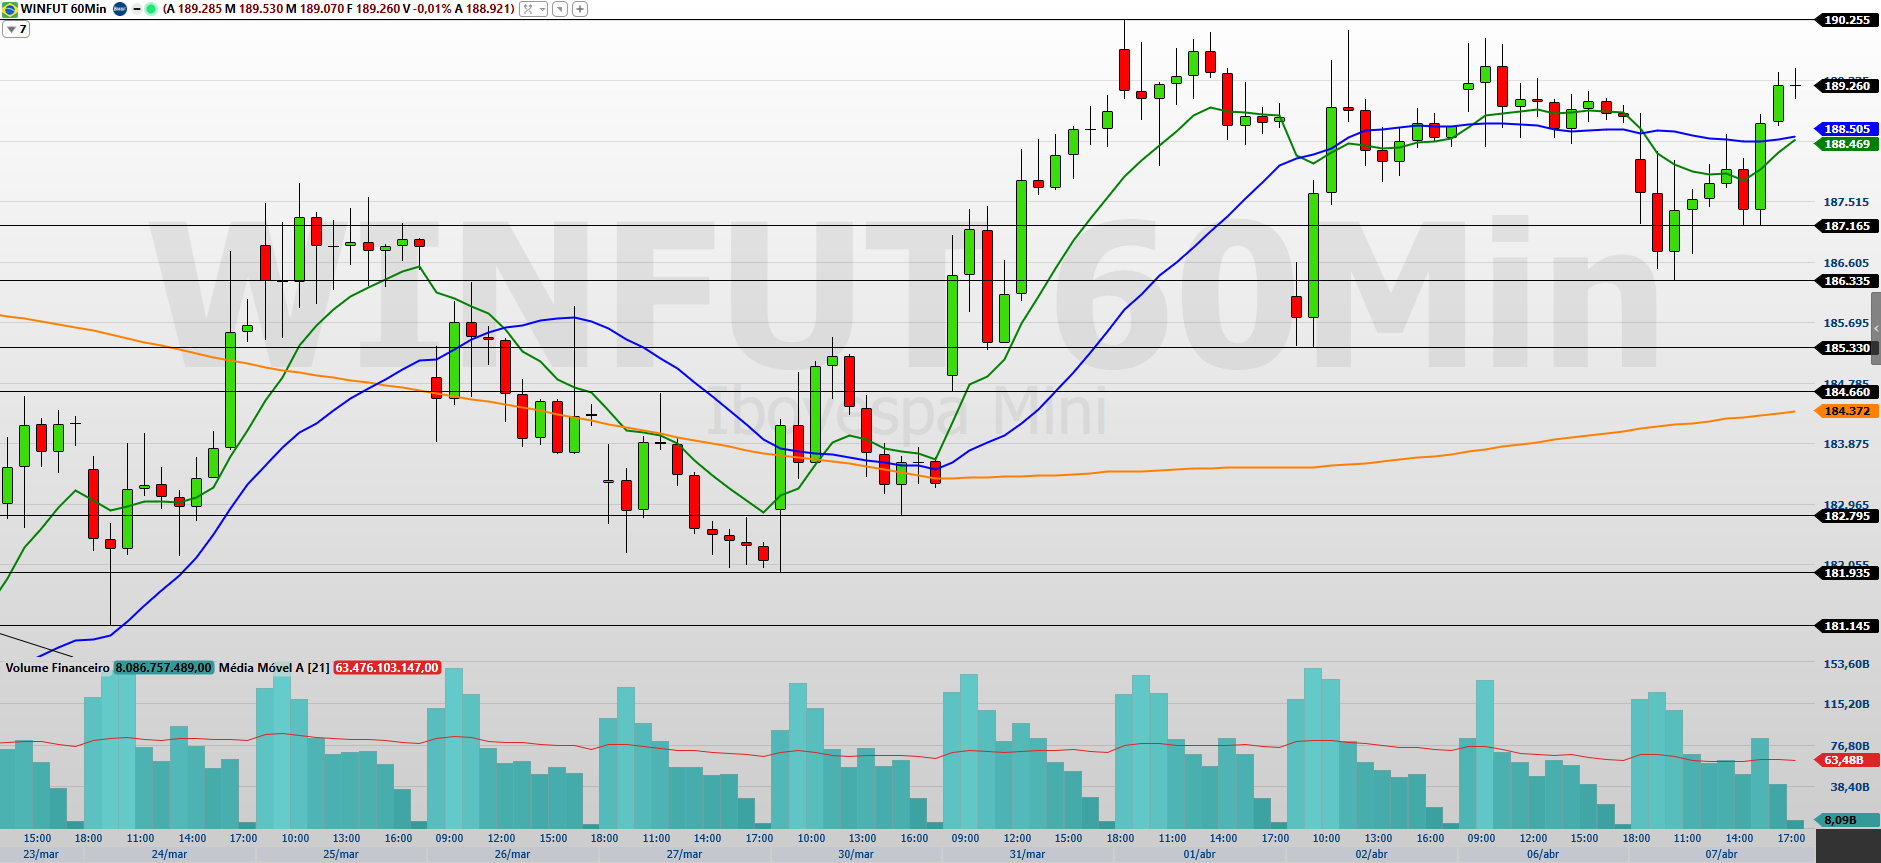Click the blue 188.505 moving average price tag
Viewport: 1881px width, 863px height.
coord(1846,129)
